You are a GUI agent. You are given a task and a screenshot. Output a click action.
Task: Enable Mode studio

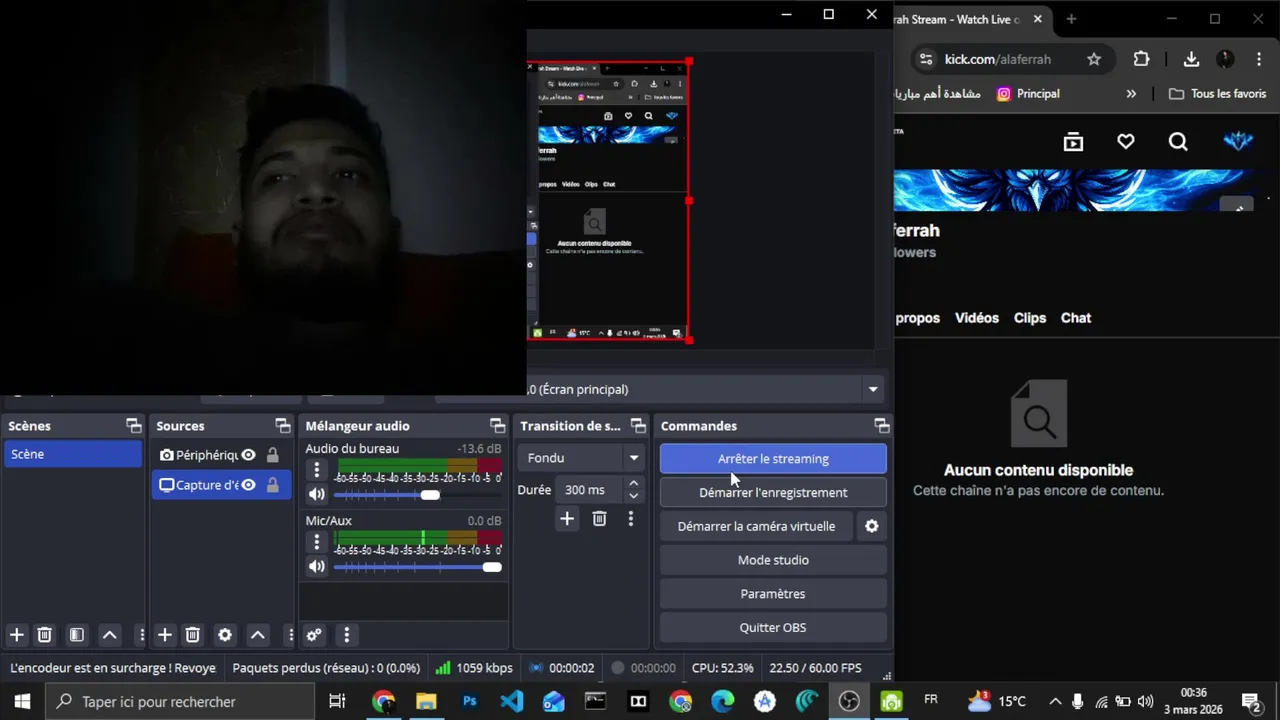point(773,560)
